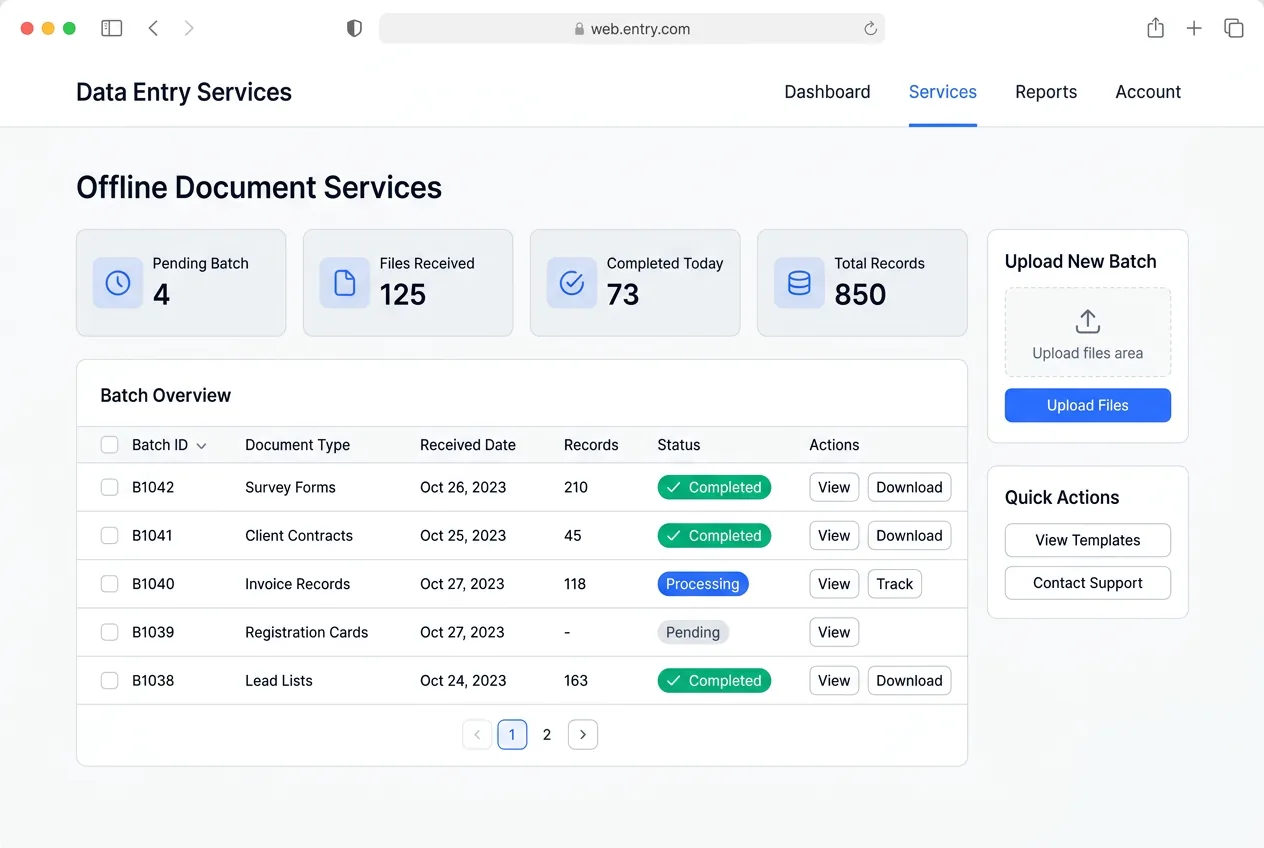Click the blue Upload Files button
This screenshot has height=848, width=1264.
(1087, 406)
